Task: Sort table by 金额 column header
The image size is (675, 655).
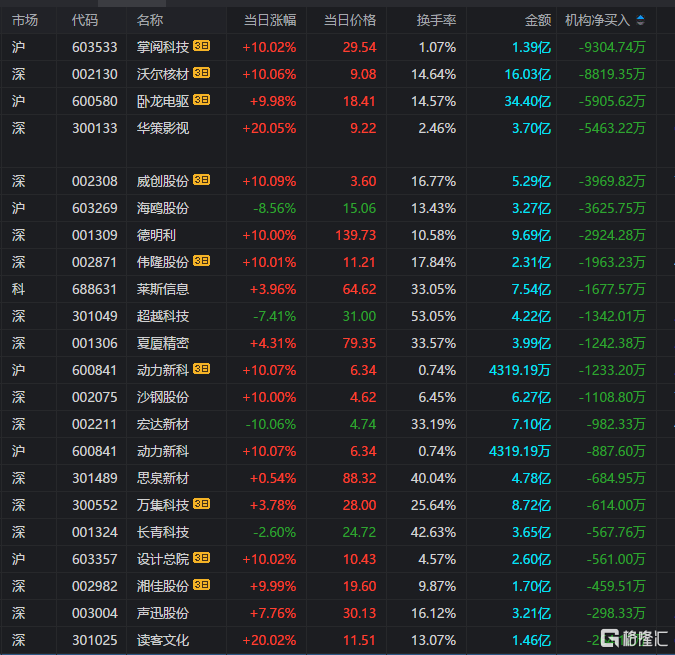Action: click(x=538, y=20)
